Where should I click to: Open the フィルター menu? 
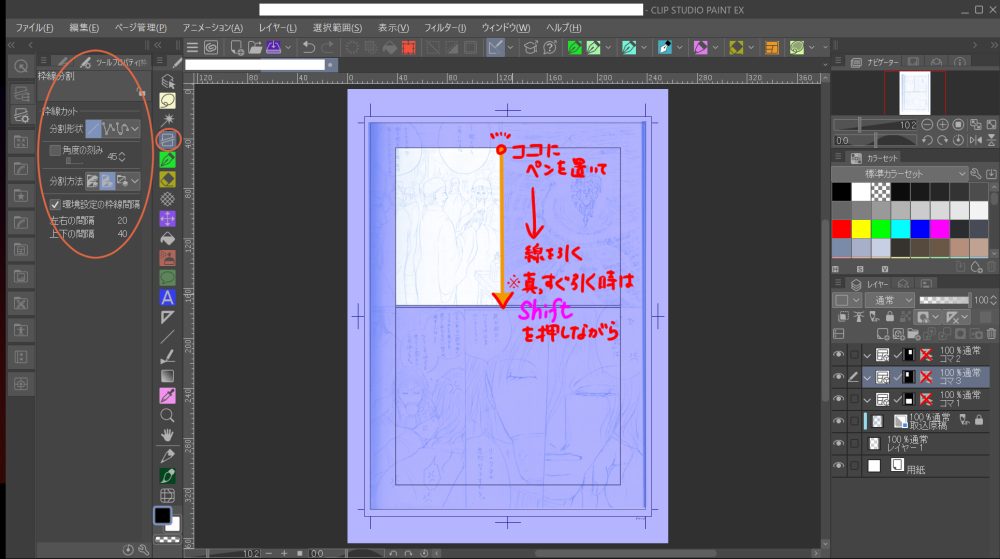tap(445, 27)
